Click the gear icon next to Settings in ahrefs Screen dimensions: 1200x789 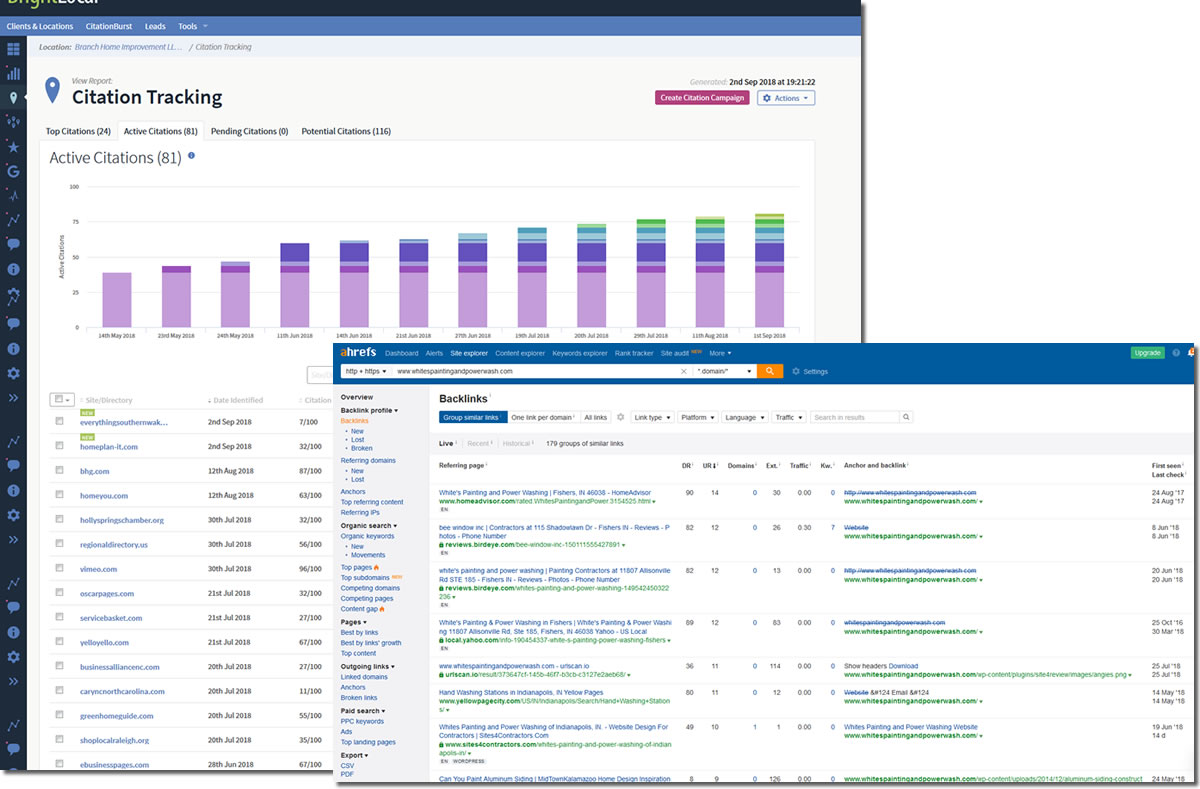point(796,371)
